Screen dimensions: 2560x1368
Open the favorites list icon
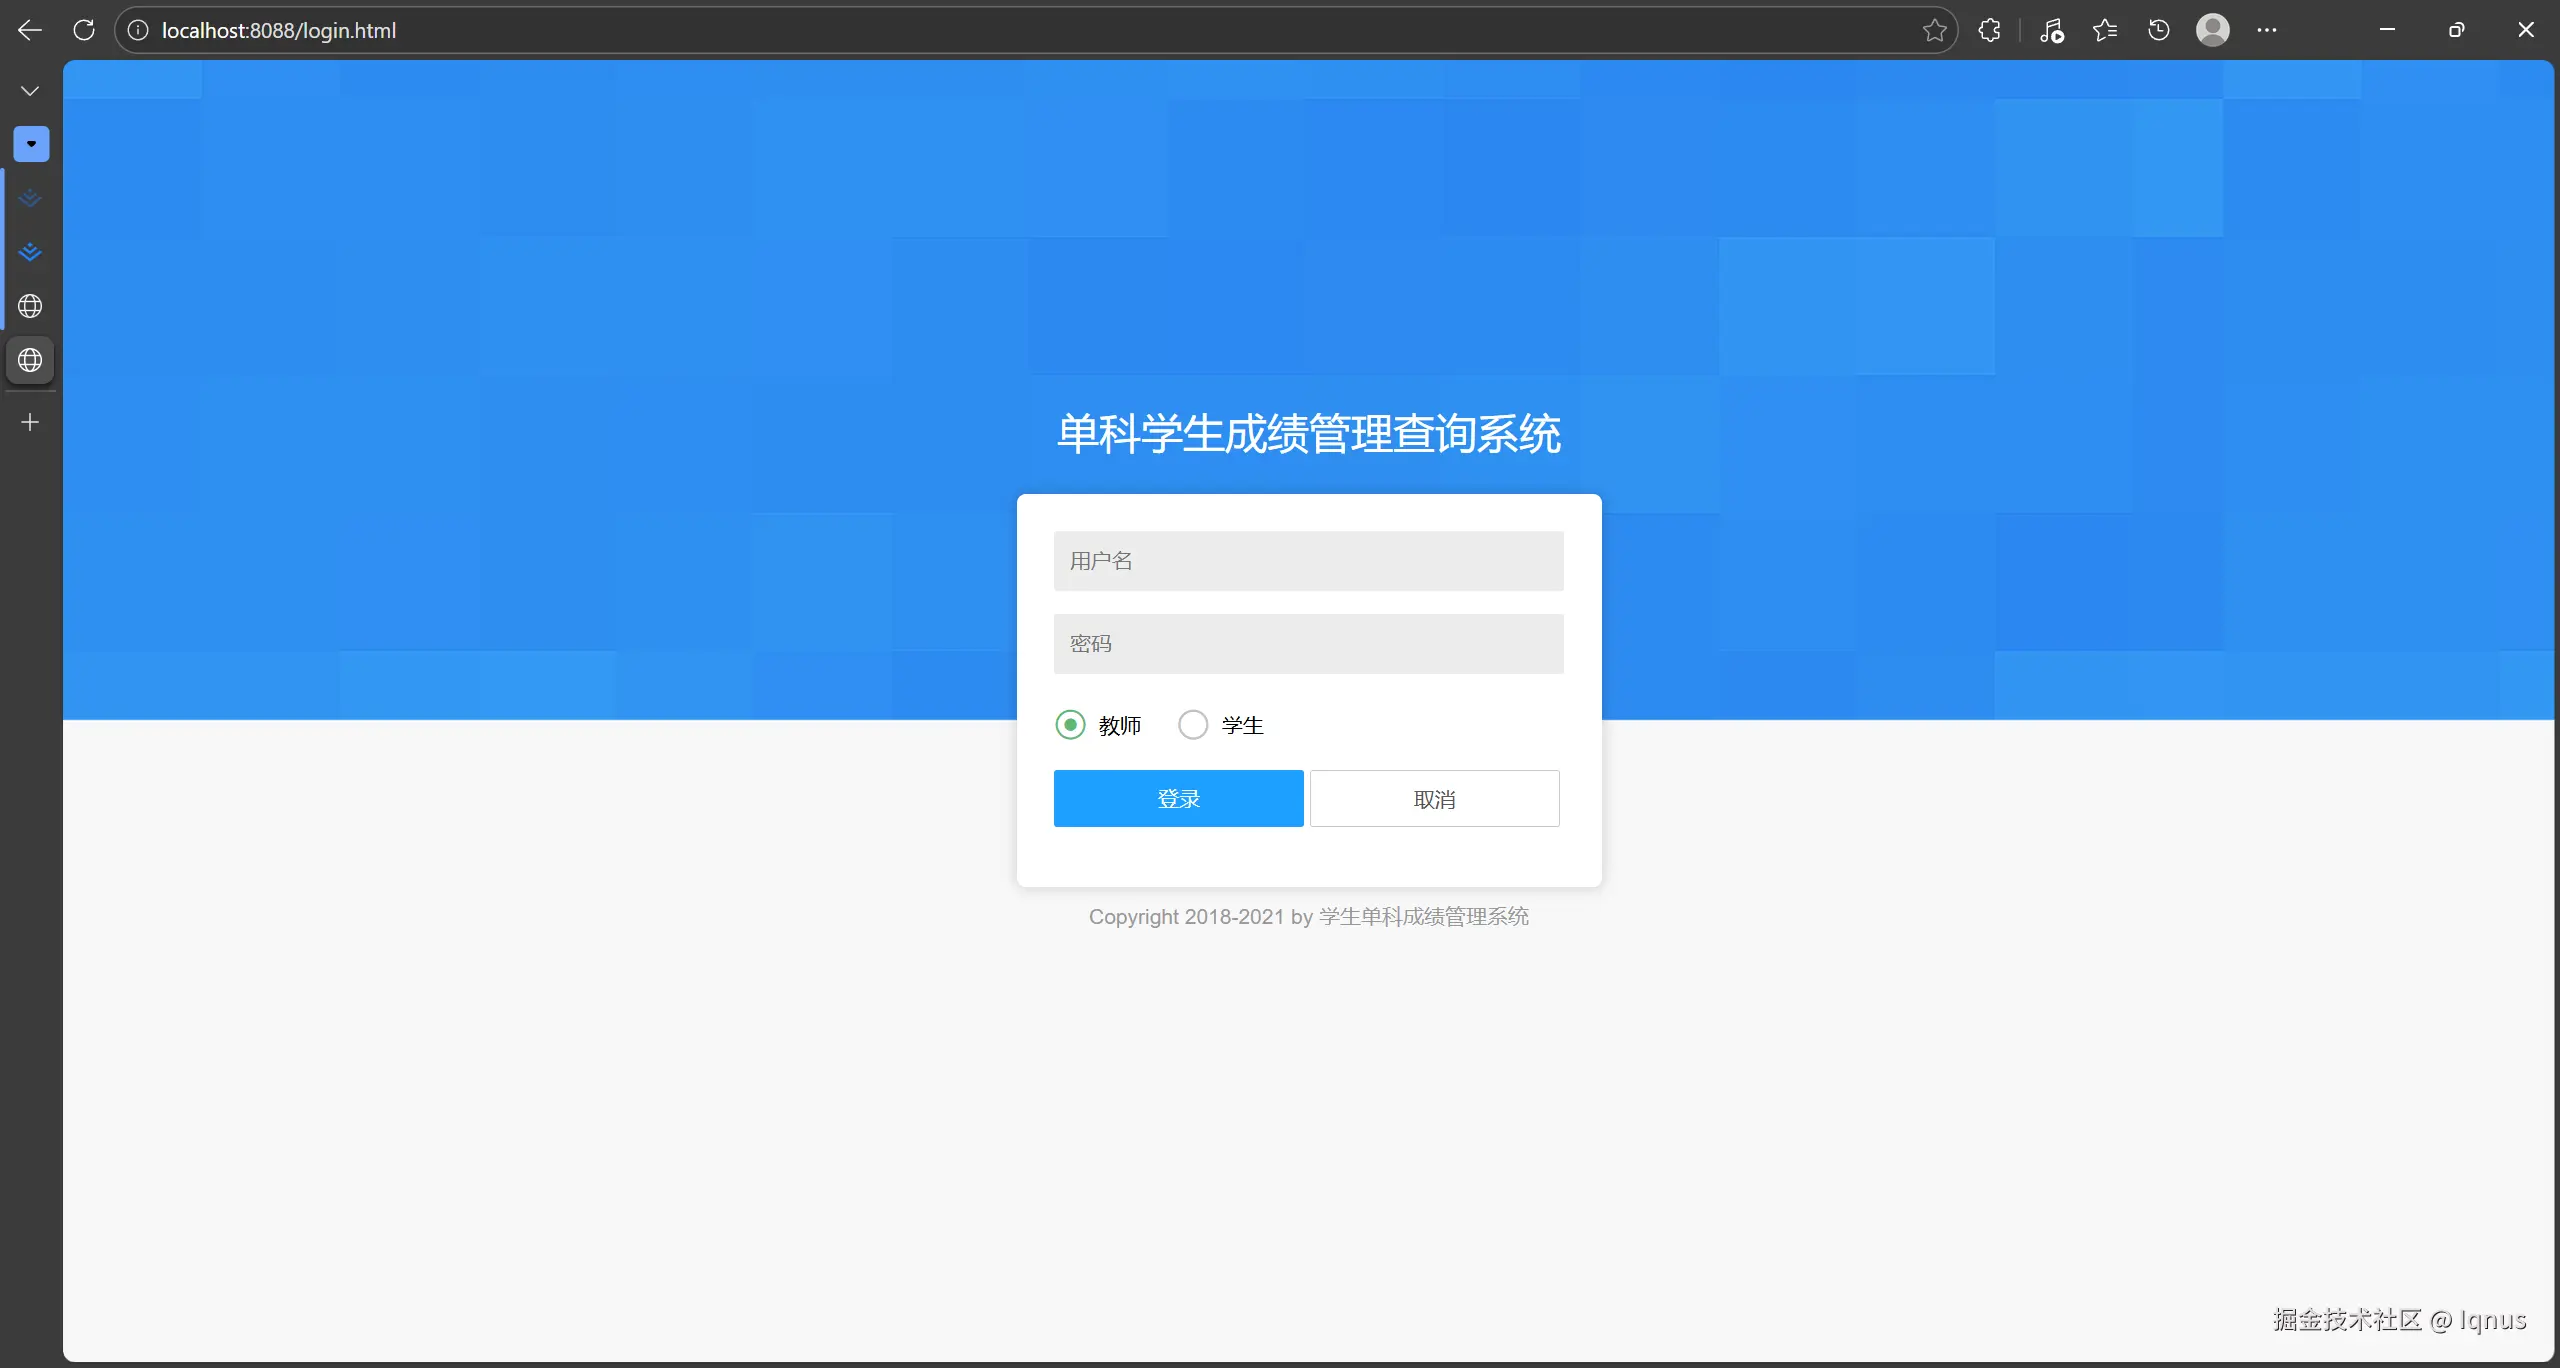coord(2105,30)
